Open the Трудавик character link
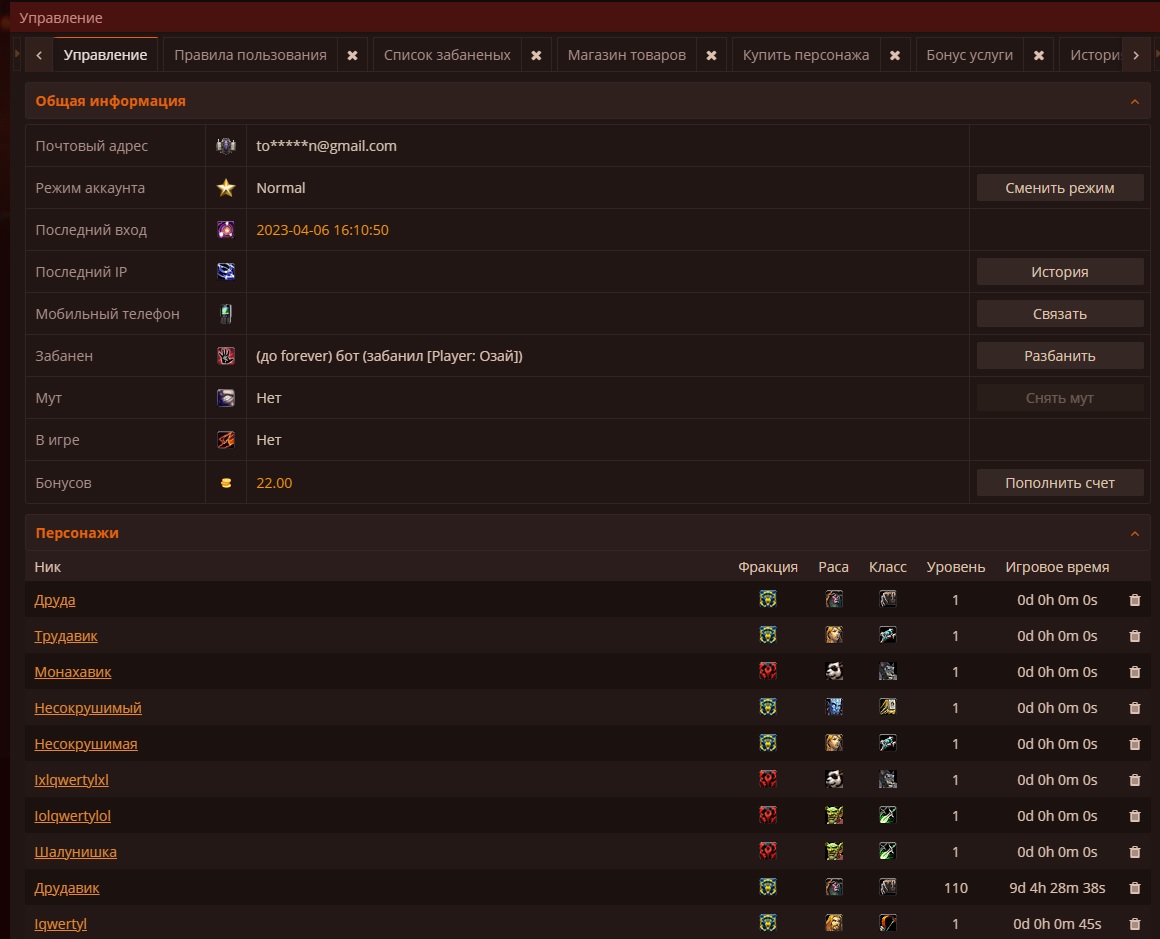This screenshot has height=939, width=1160. coord(66,636)
